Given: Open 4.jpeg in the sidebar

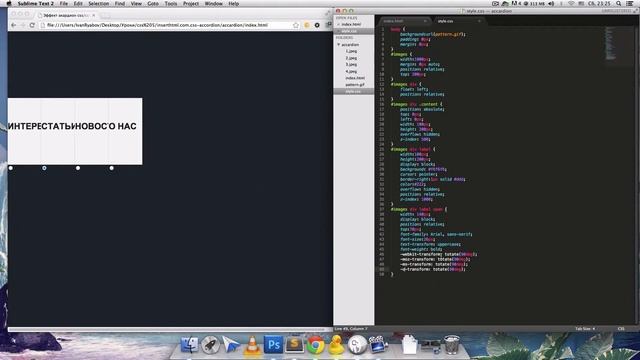Looking at the screenshot, I should click(x=351, y=71).
